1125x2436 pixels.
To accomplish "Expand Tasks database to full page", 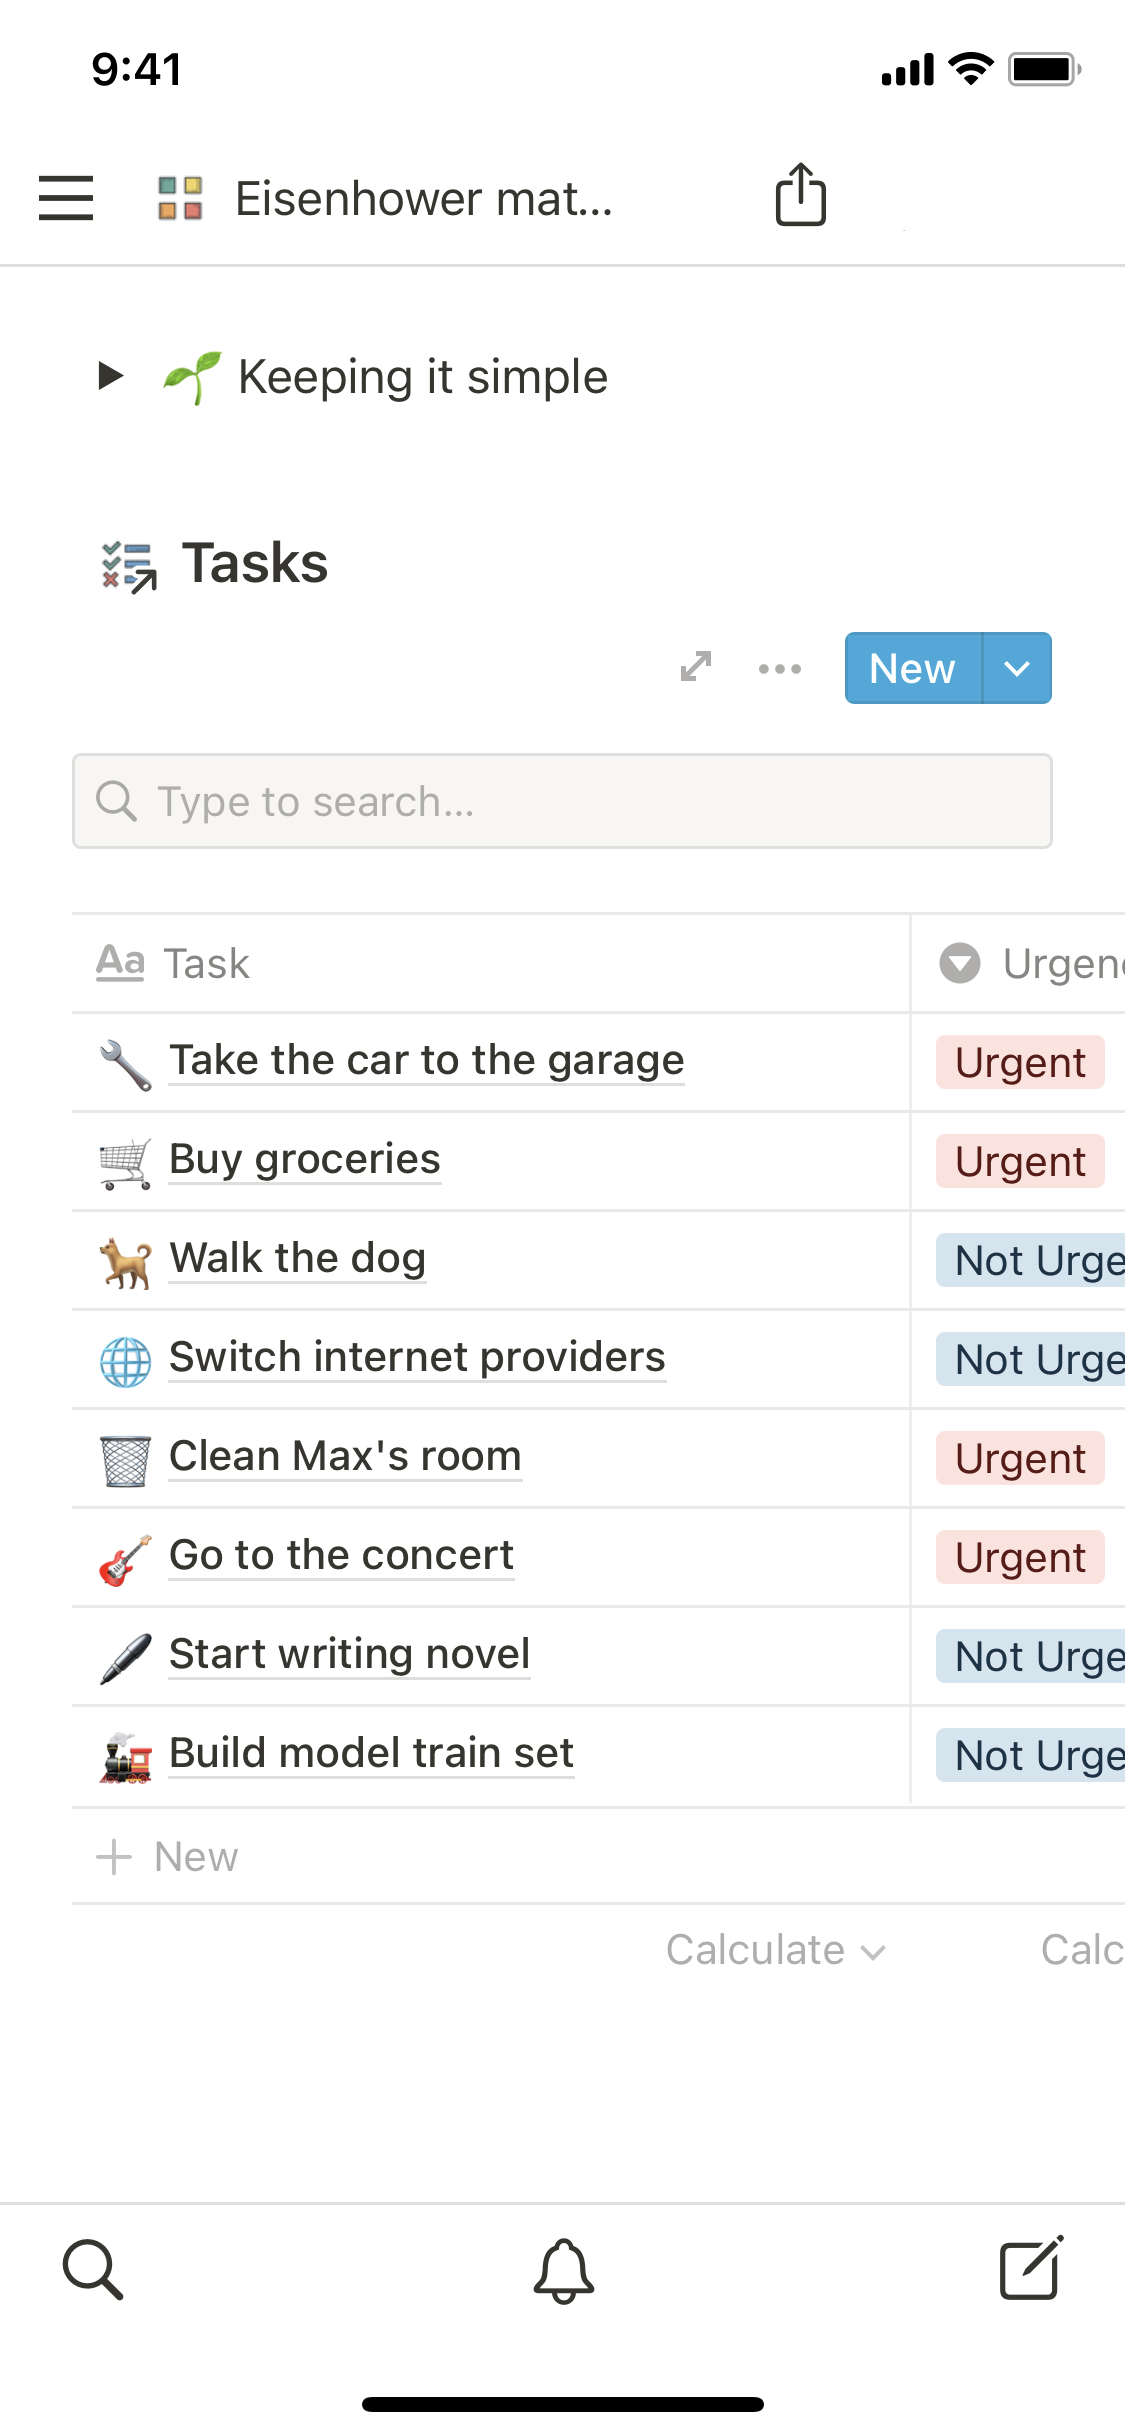I will [x=696, y=667].
